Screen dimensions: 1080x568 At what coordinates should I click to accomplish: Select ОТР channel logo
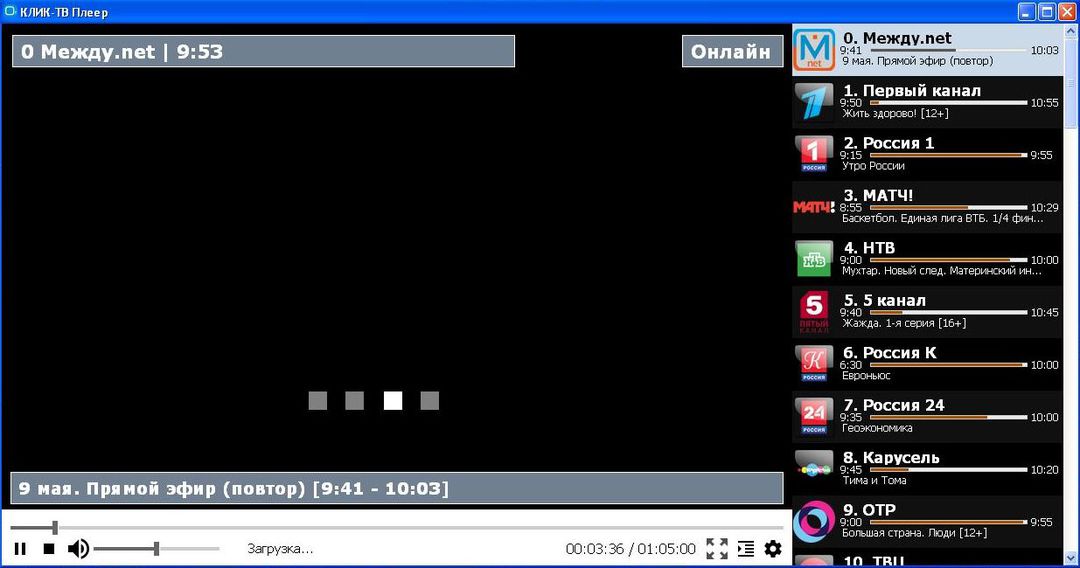click(813, 522)
